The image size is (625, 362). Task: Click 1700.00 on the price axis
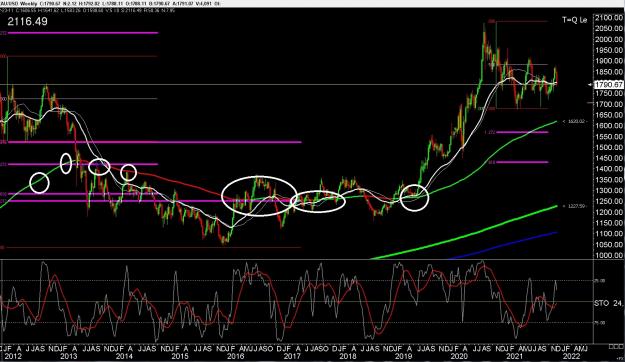(609, 104)
